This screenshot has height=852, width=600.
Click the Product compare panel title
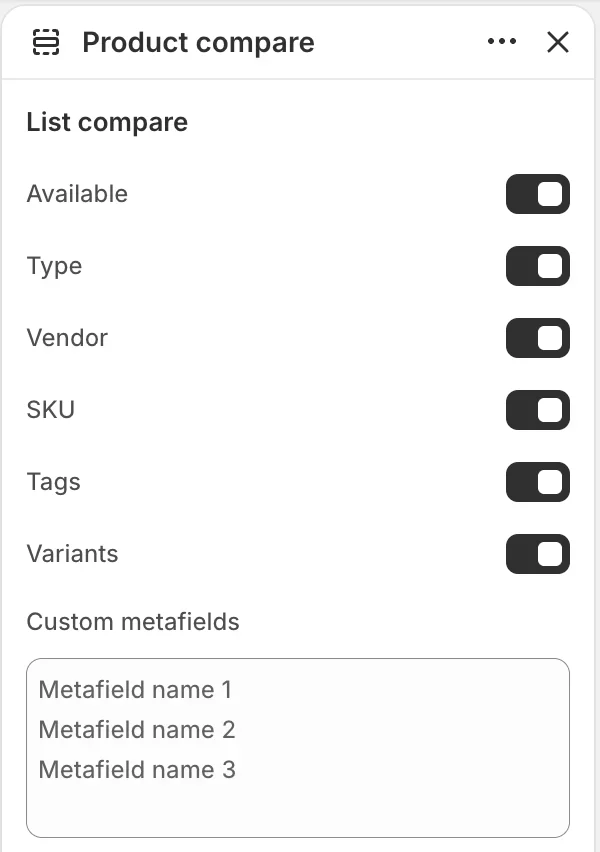pyautogui.click(x=198, y=43)
